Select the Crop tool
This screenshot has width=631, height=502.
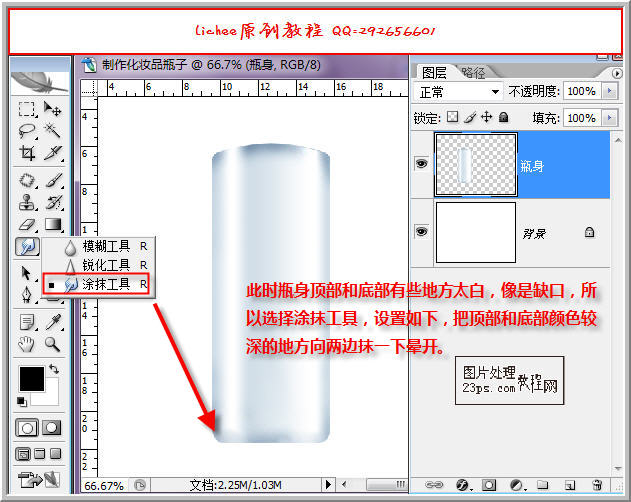tap(27, 153)
